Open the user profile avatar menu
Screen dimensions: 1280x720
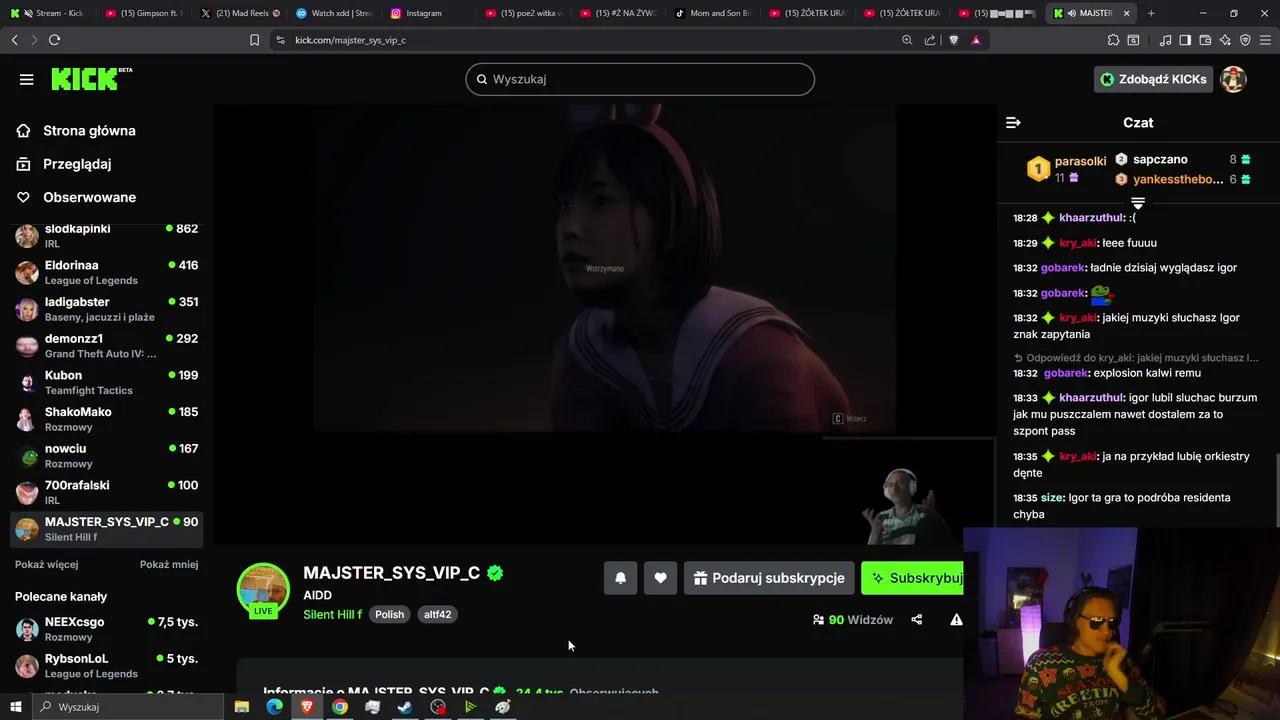pyautogui.click(x=1233, y=79)
